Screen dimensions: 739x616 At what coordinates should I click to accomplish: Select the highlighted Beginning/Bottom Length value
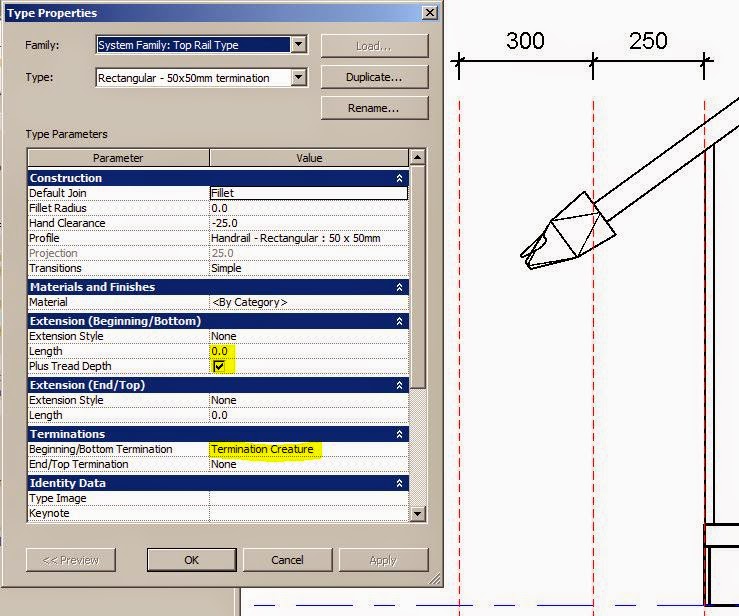309,351
